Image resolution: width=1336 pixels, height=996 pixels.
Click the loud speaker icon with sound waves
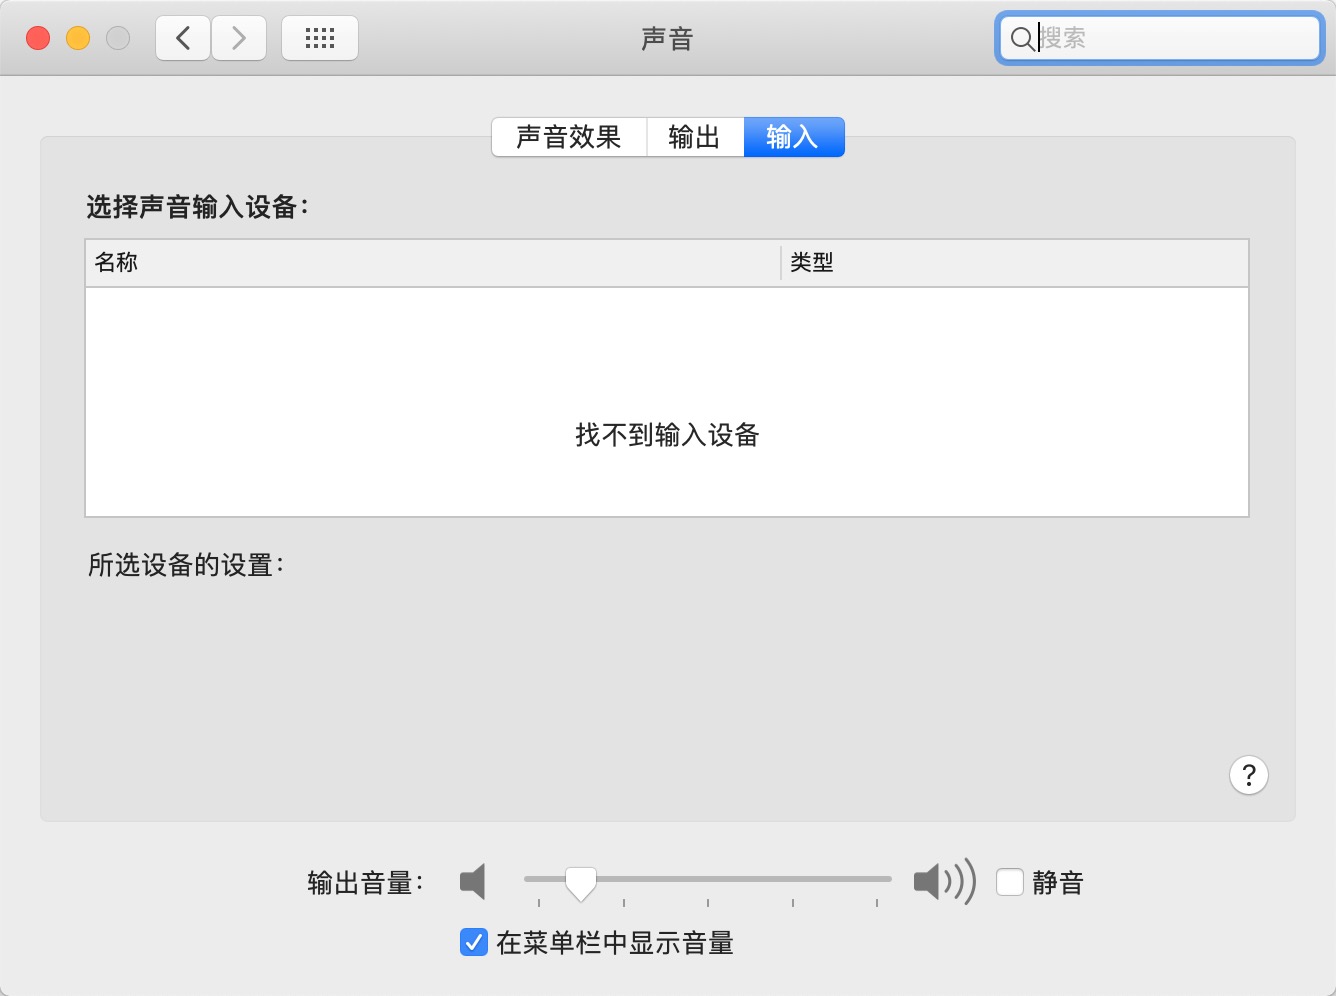pyautogui.click(x=943, y=882)
